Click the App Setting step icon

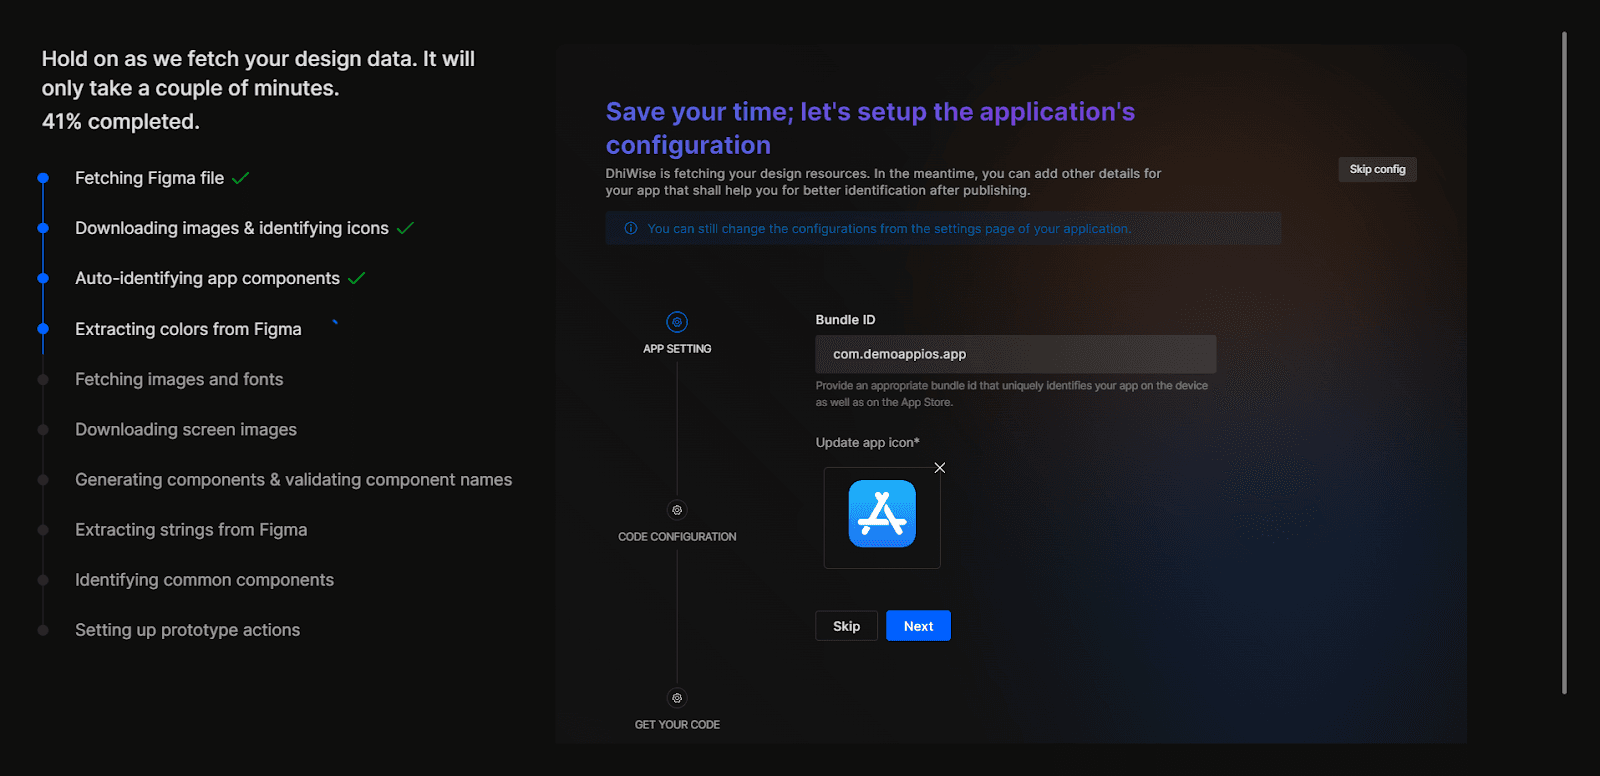[677, 322]
